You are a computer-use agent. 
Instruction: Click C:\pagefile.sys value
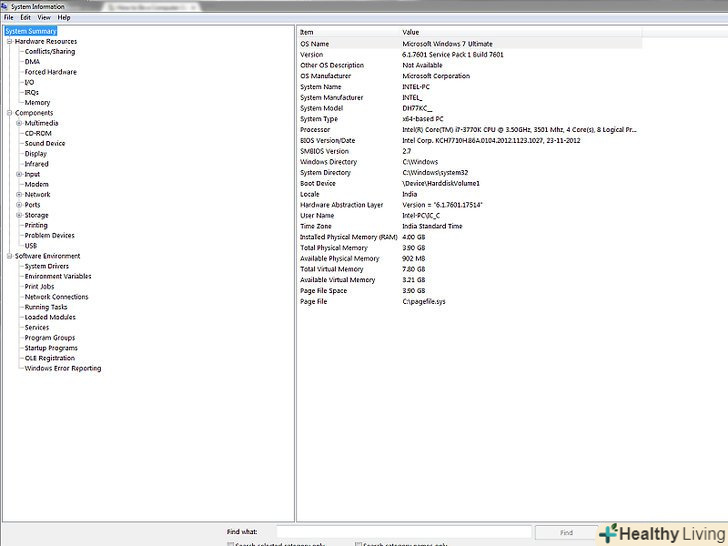[x=423, y=301]
